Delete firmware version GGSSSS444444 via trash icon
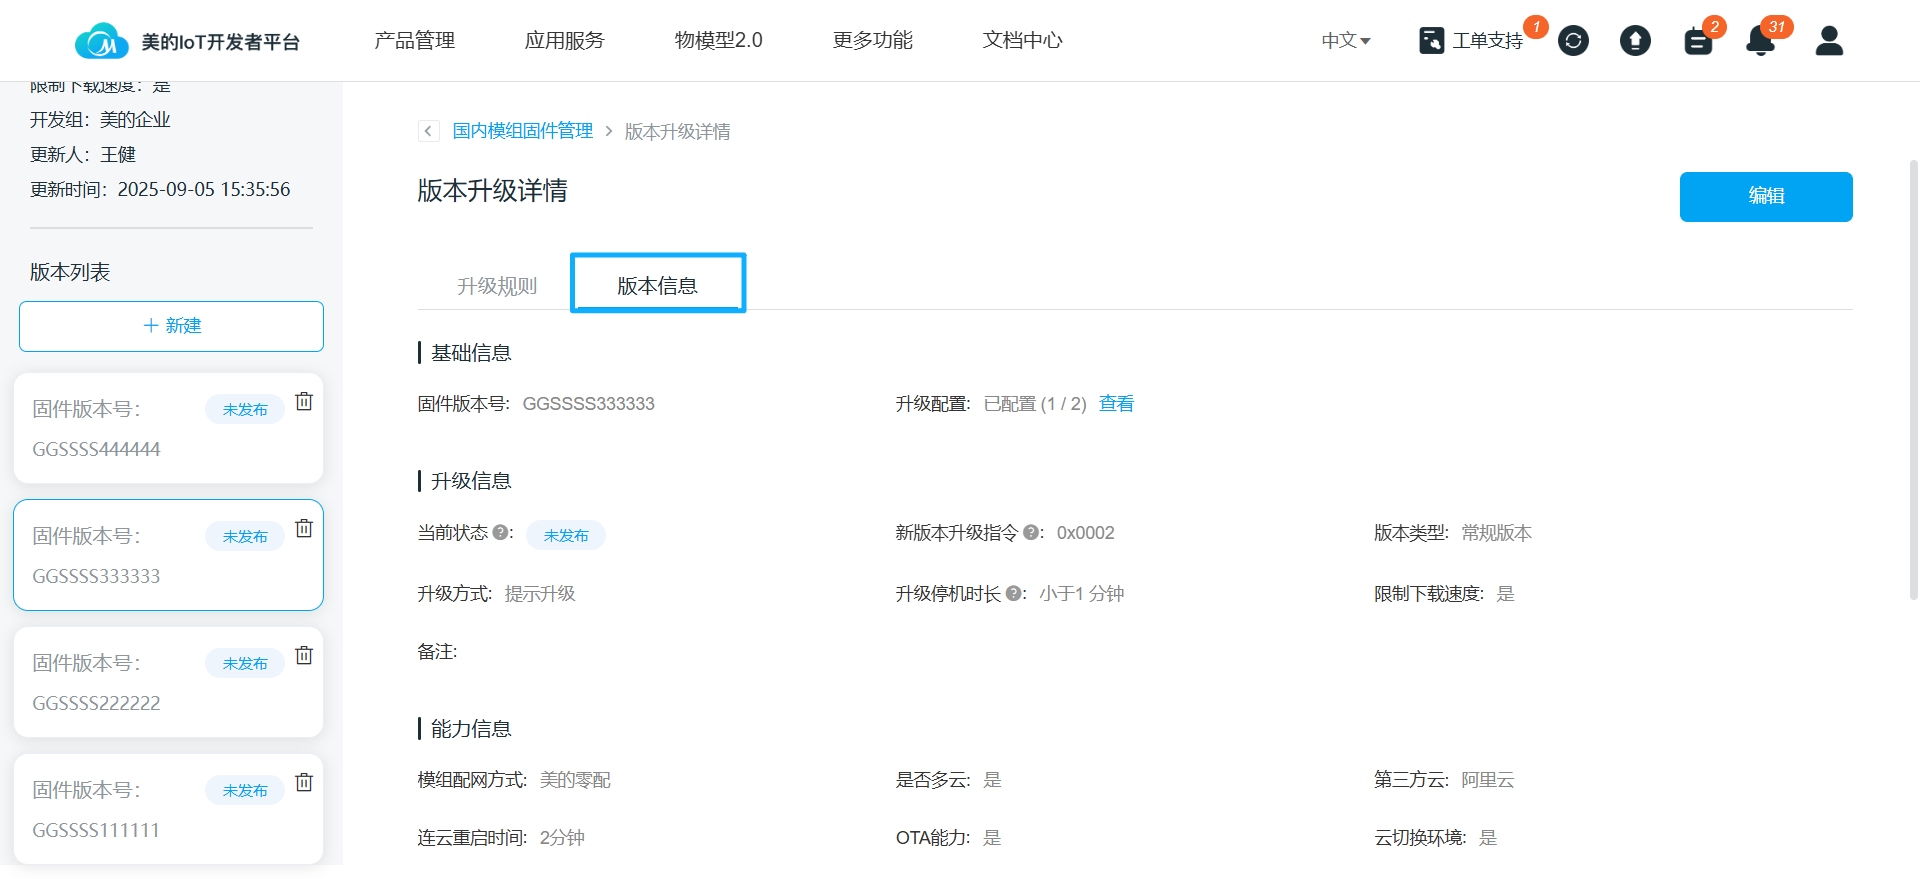 pyautogui.click(x=304, y=401)
